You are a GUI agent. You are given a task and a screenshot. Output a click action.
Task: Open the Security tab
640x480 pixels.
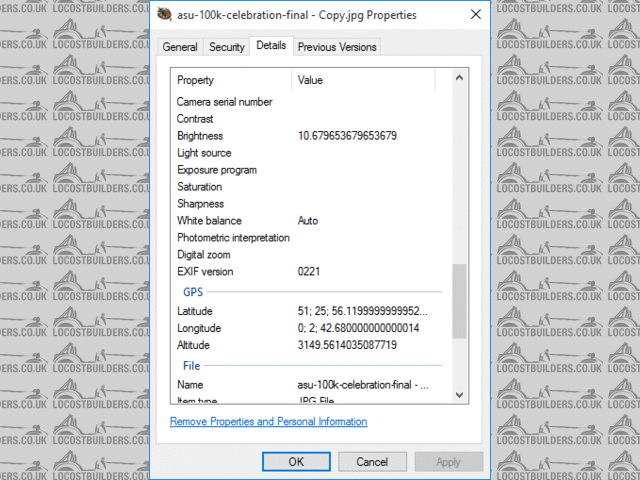coord(227,47)
